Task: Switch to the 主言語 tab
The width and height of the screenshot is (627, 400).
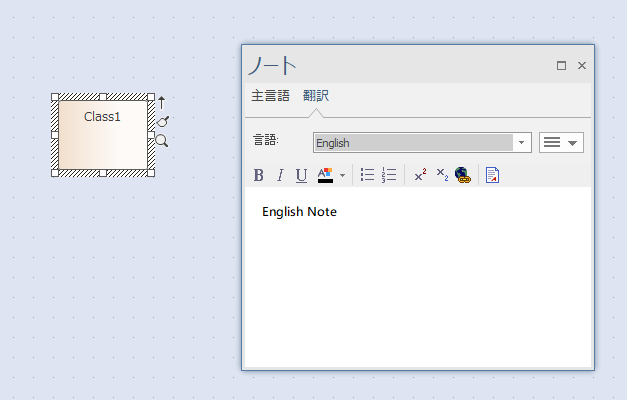Action: click(x=270, y=96)
